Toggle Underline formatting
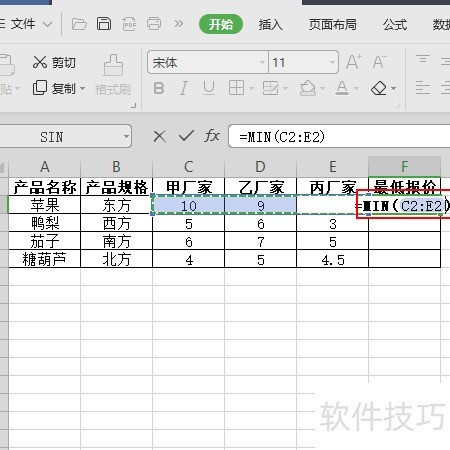The height and width of the screenshot is (450, 450). [x=209, y=88]
